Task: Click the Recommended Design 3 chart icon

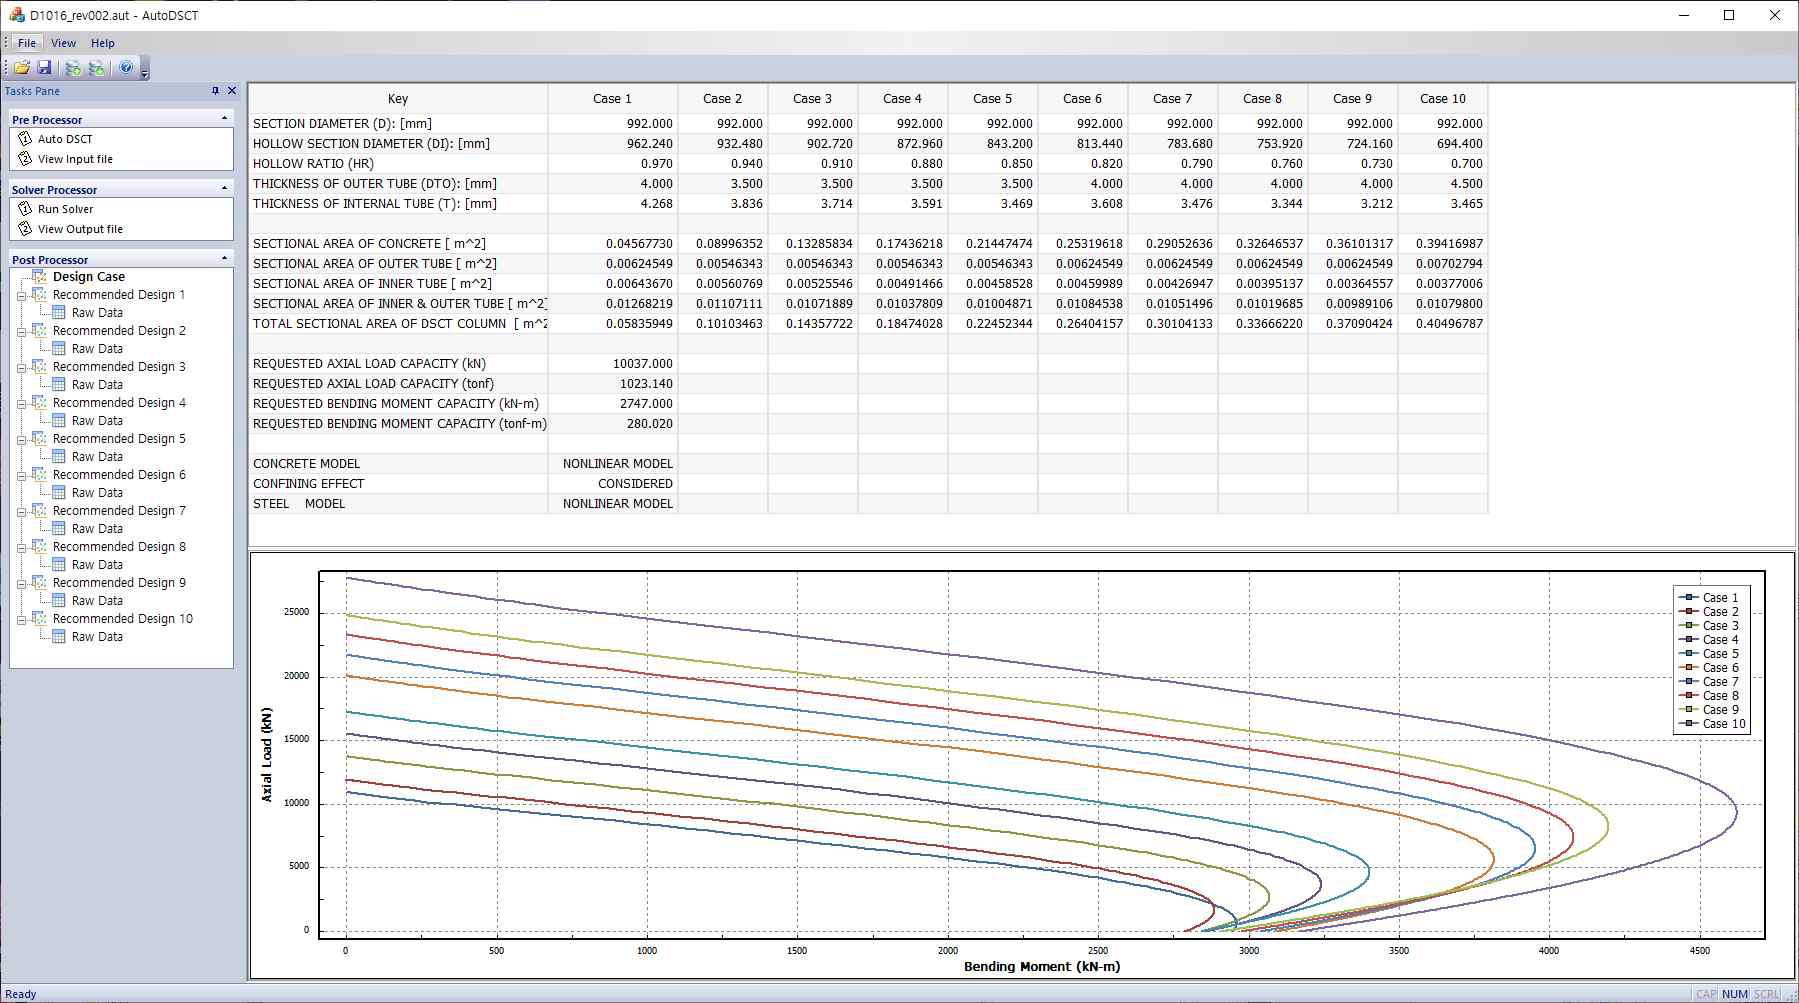Action: coord(39,367)
